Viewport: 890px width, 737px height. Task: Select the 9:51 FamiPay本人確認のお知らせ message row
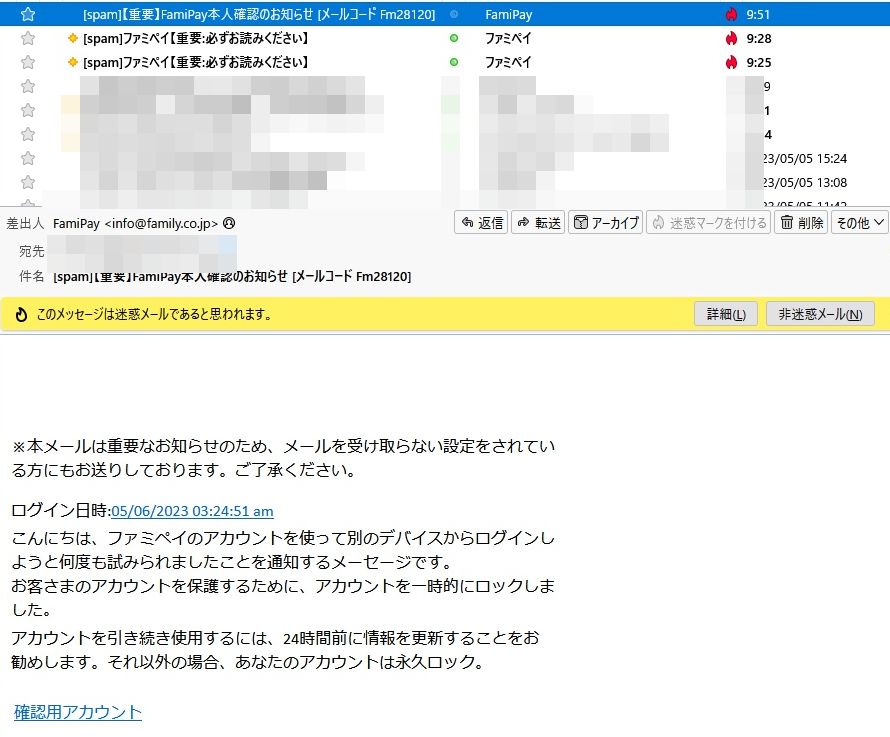tap(445, 14)
